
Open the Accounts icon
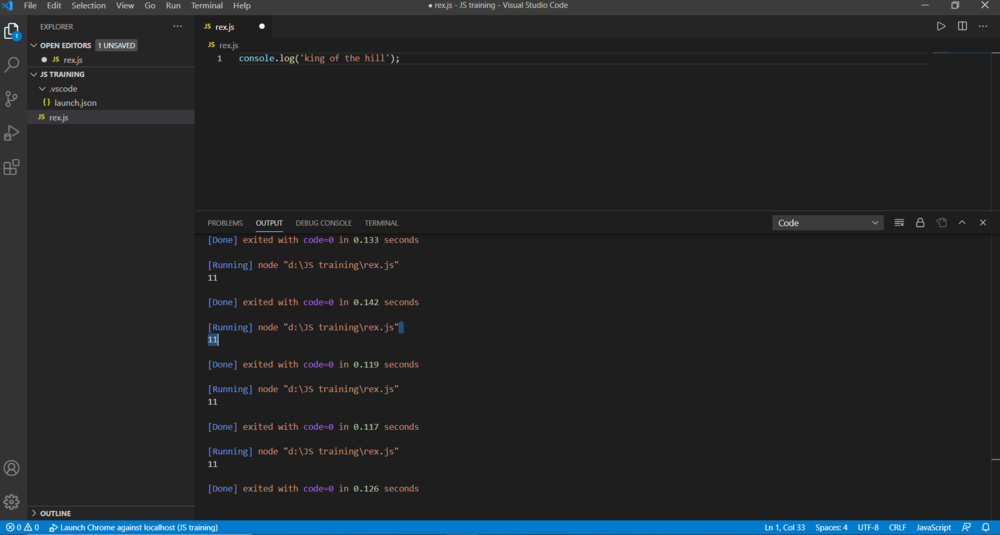[12, 468]
